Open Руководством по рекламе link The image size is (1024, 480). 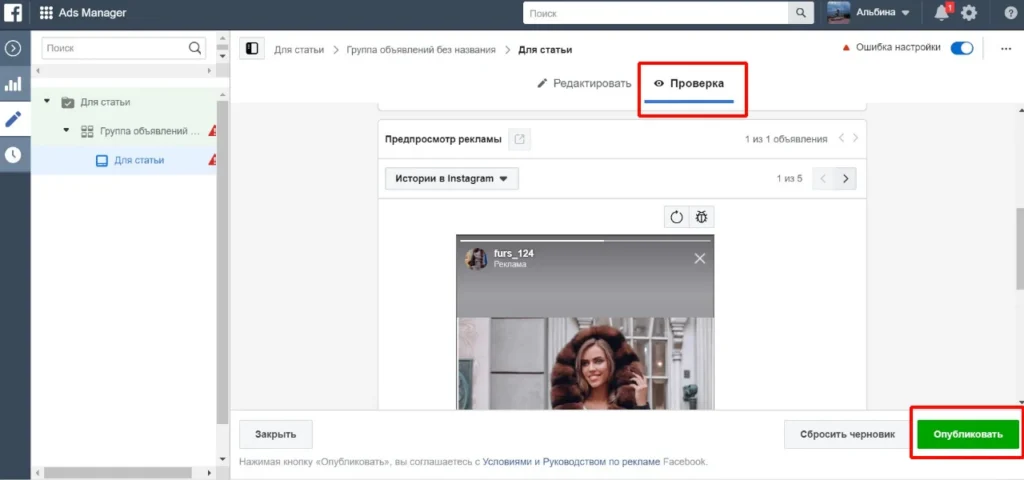(x=601, y=462)
